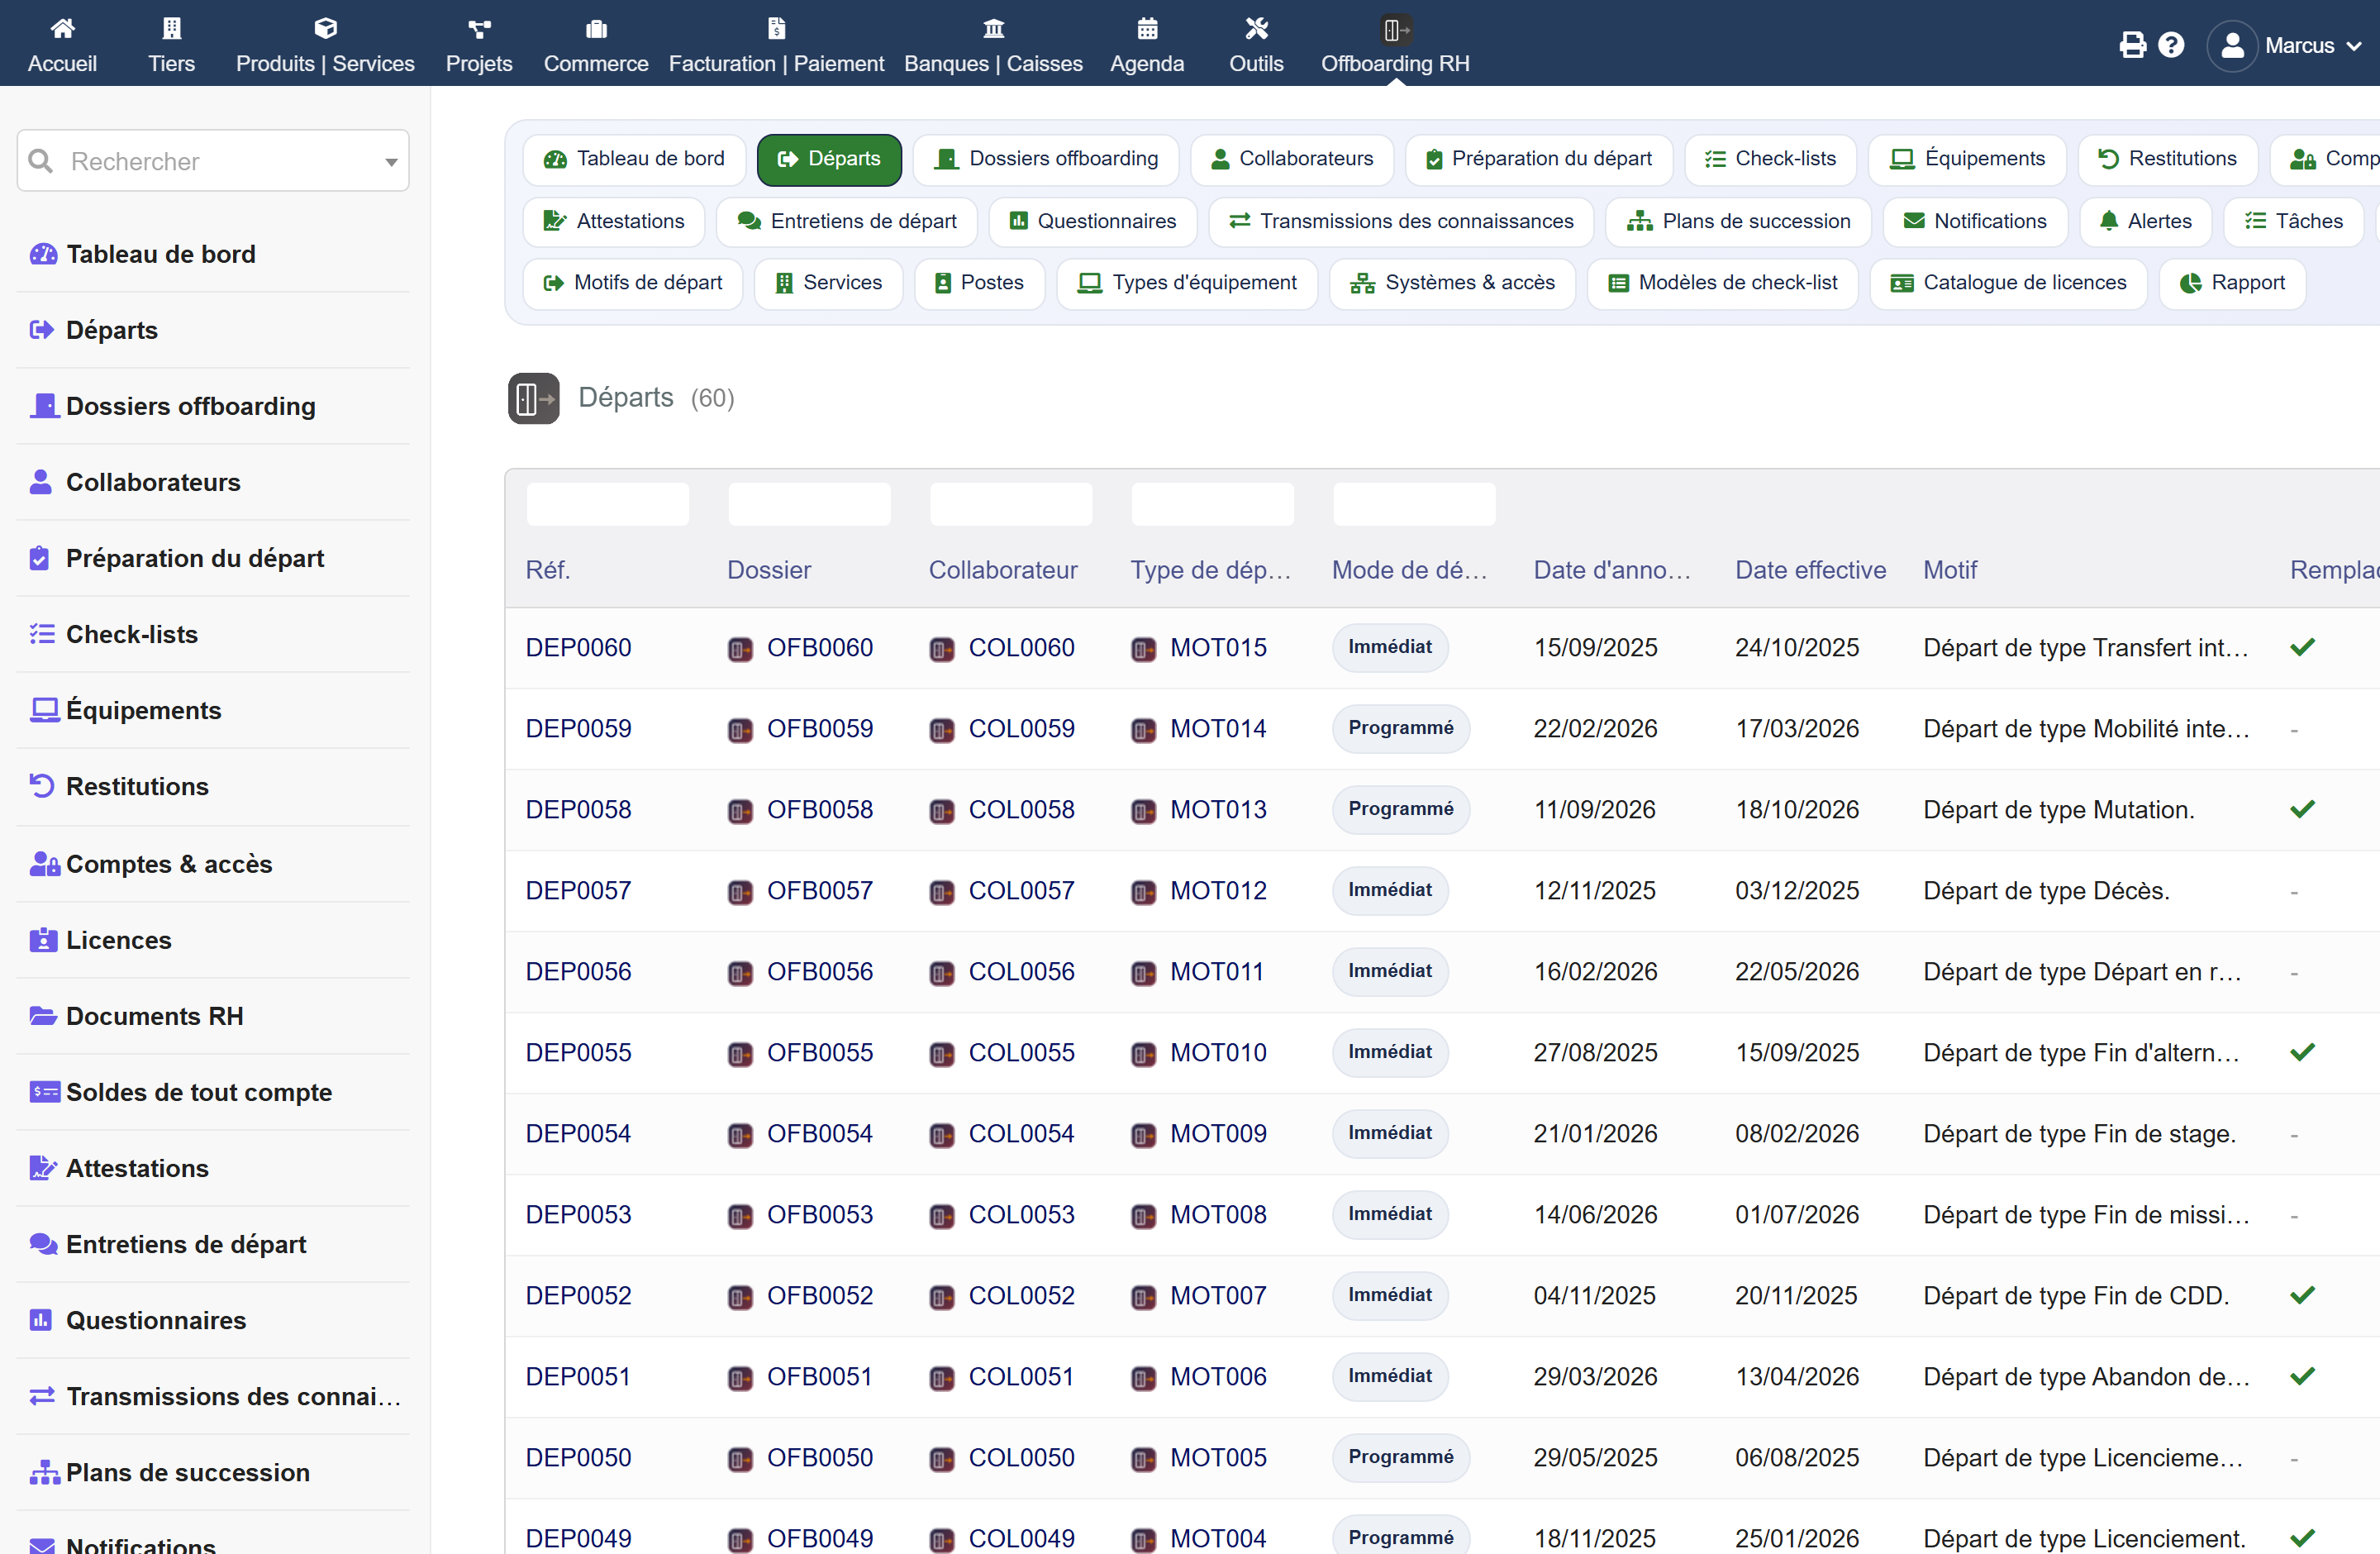Click Collaborateur column filter input

(1011, 504)
